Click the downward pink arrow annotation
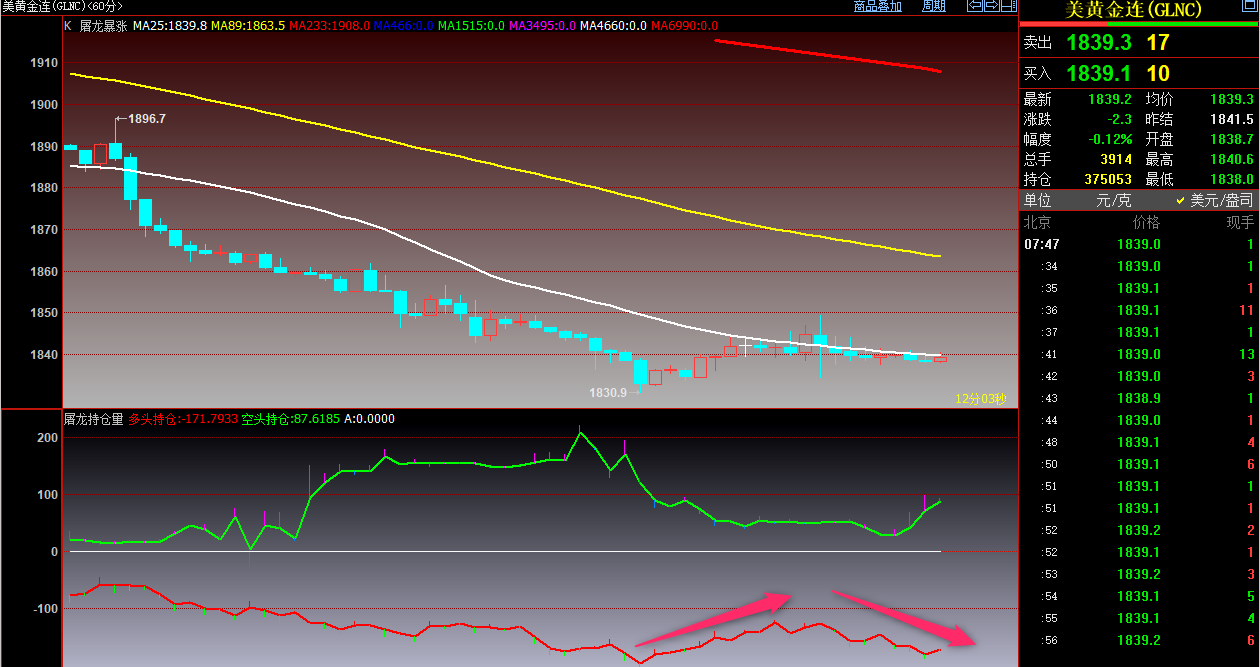This screenshot has width=1260, height=667. point(904,619)
